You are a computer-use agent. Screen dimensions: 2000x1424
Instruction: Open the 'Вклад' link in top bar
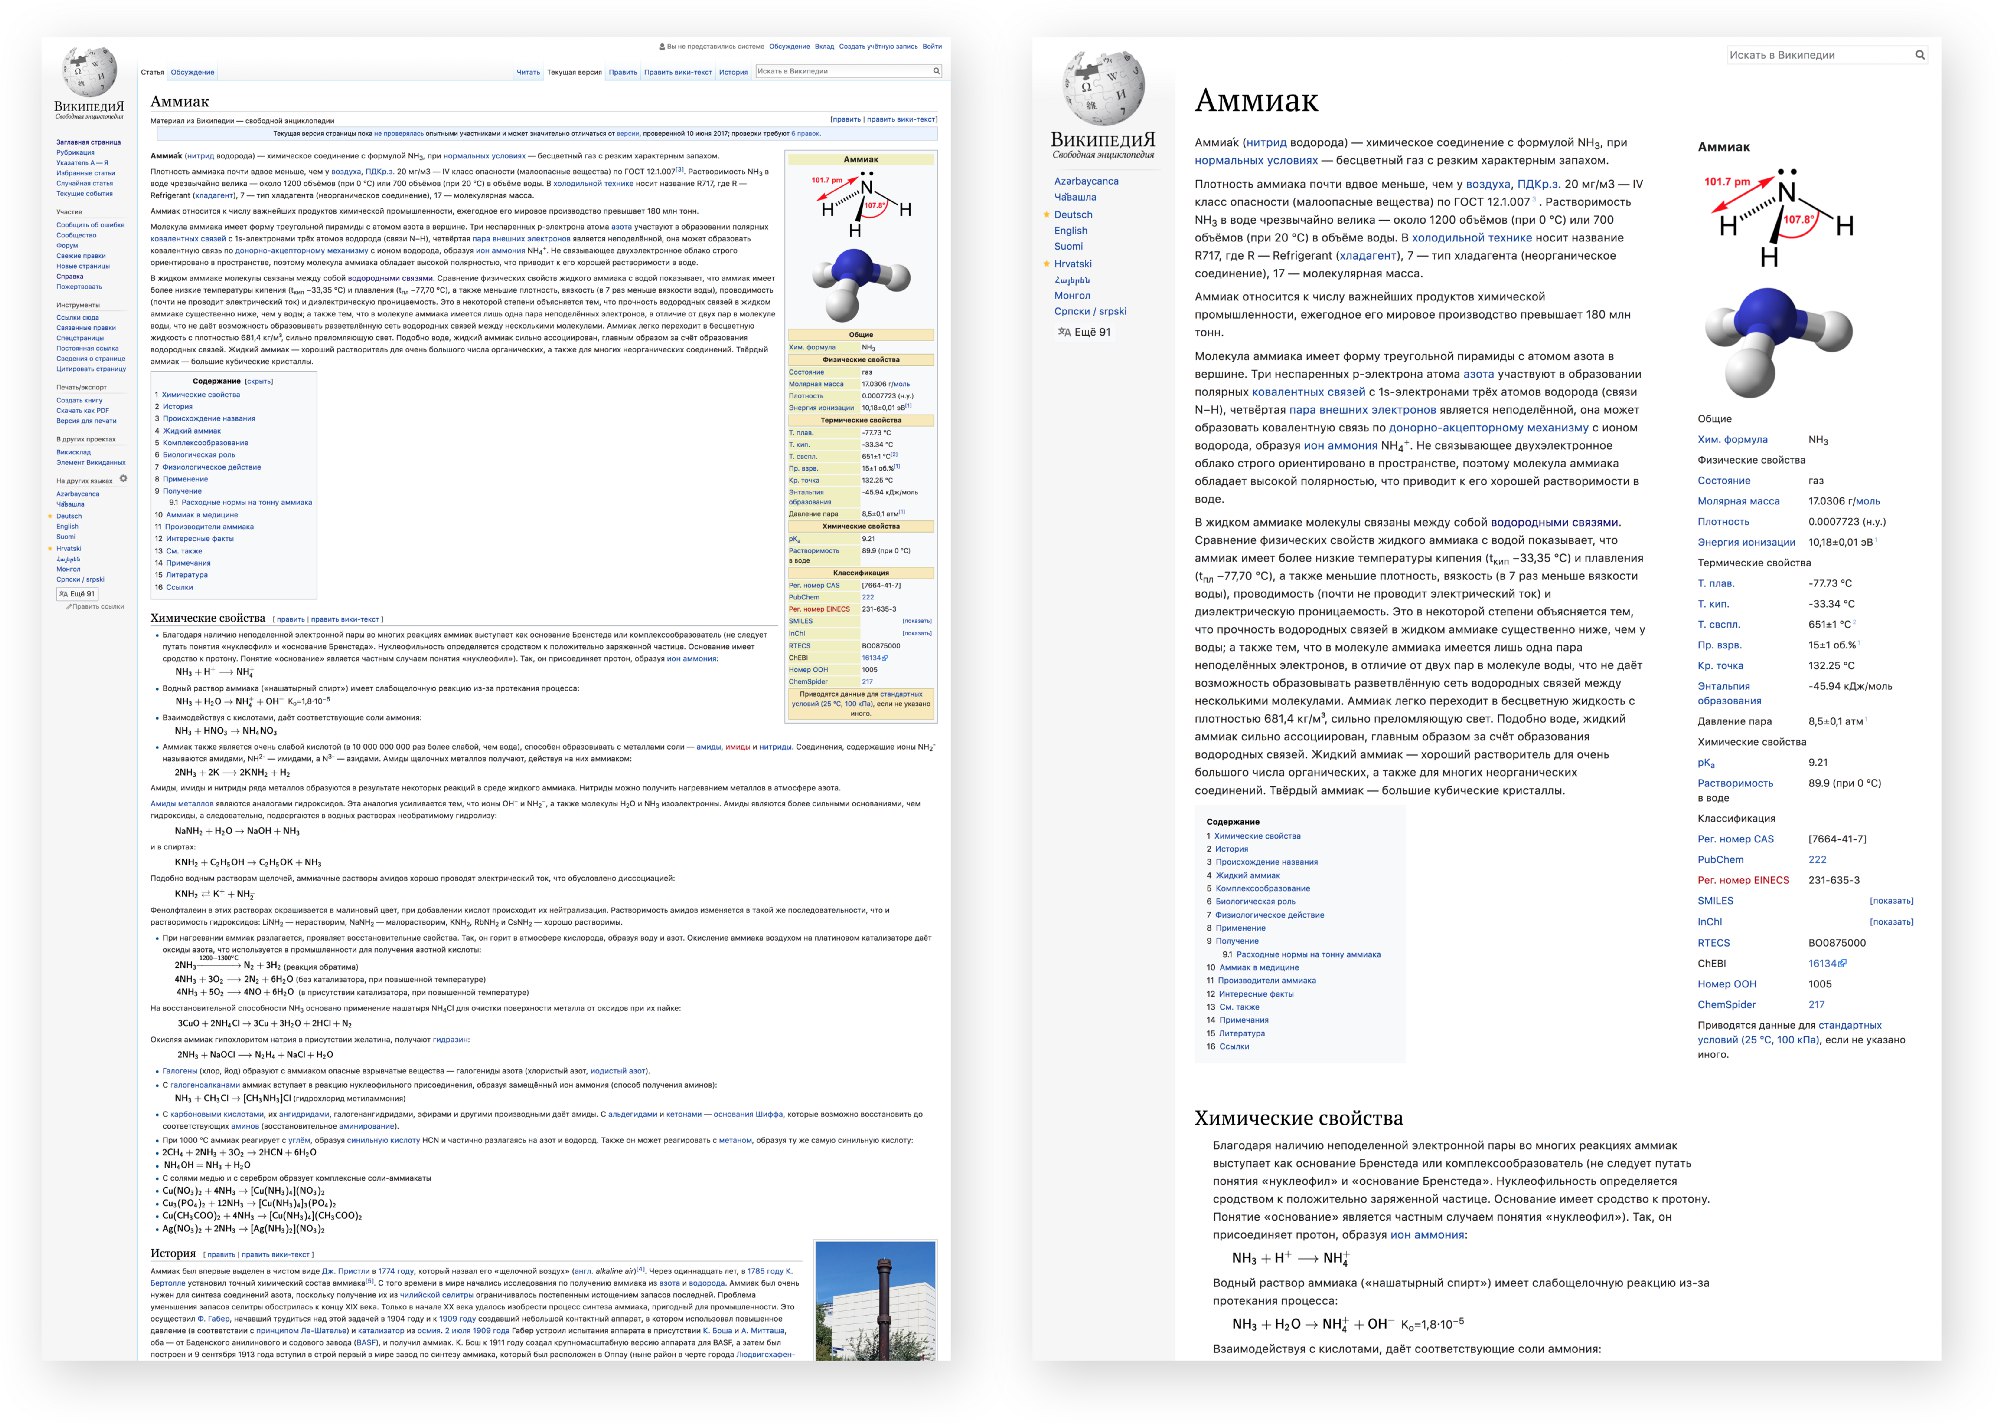coord(824,46)
